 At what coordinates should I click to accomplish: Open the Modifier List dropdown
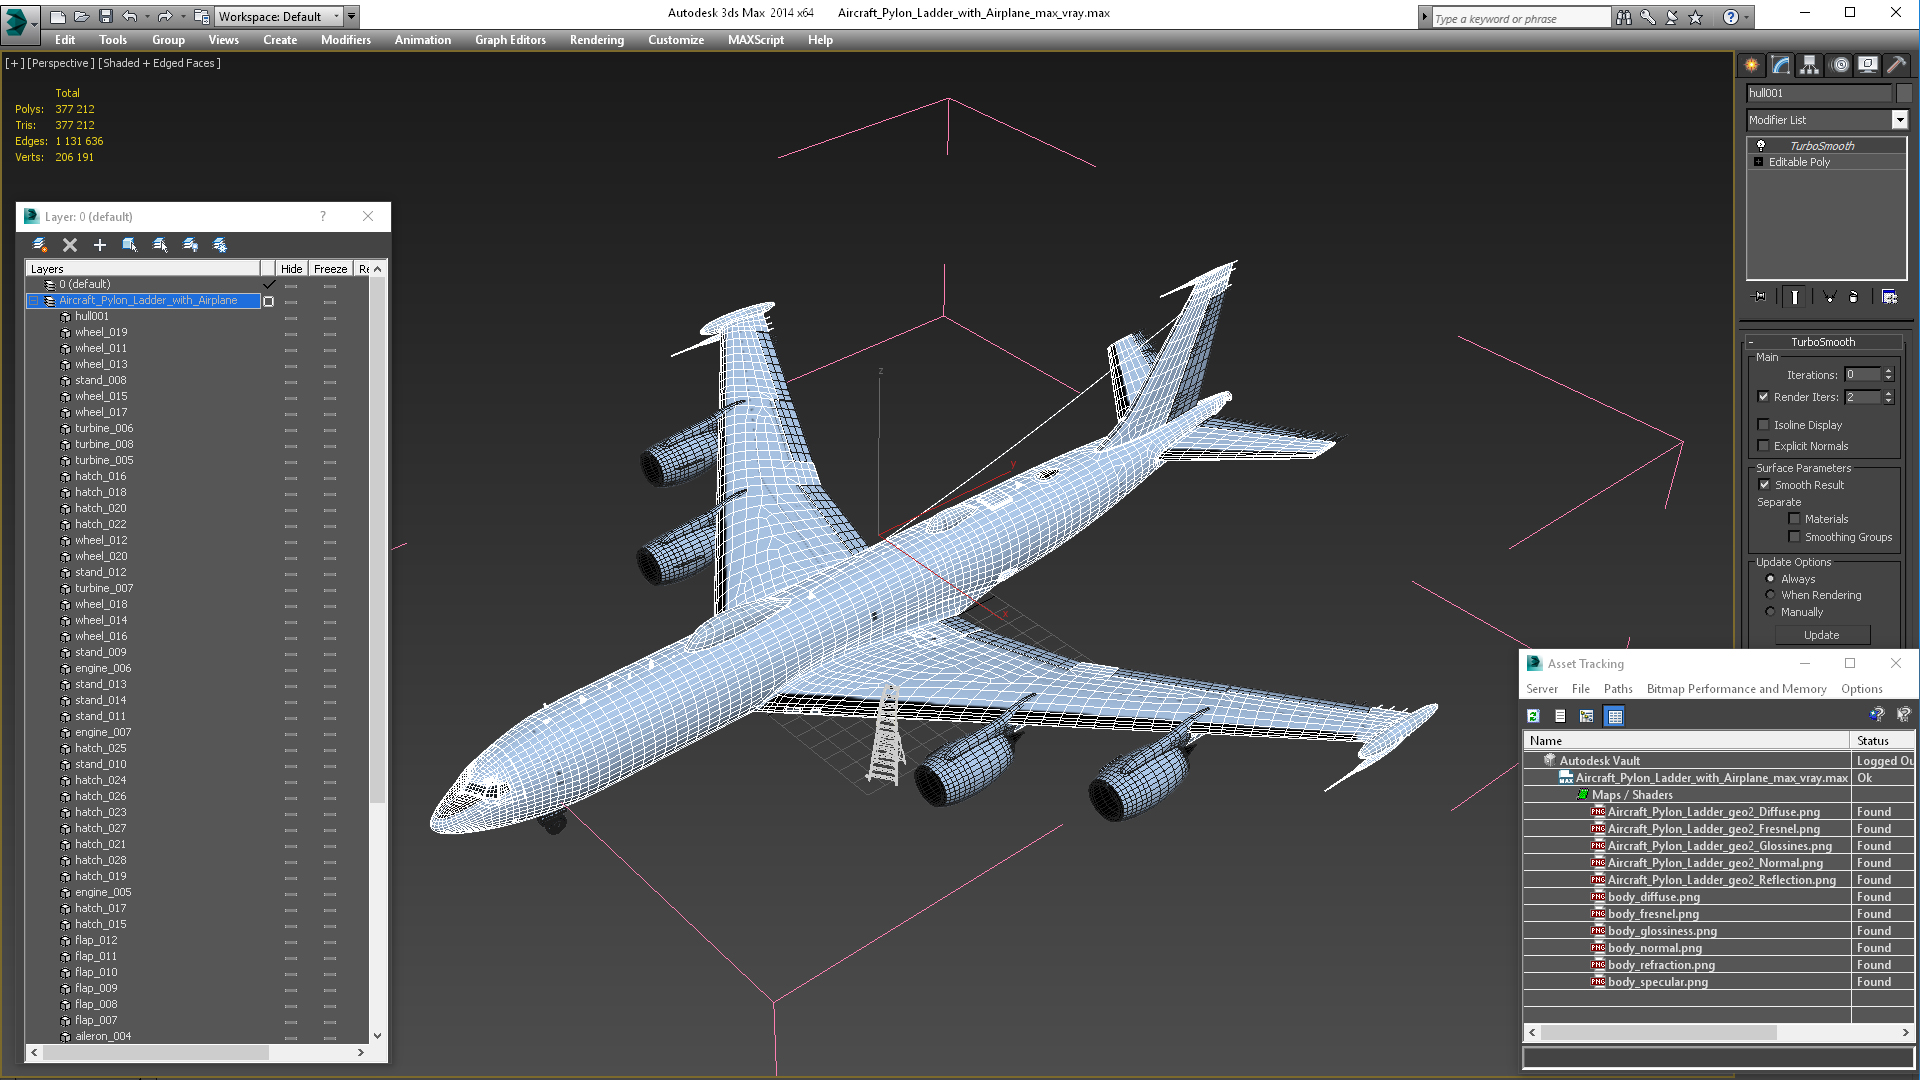(1899, 120)
